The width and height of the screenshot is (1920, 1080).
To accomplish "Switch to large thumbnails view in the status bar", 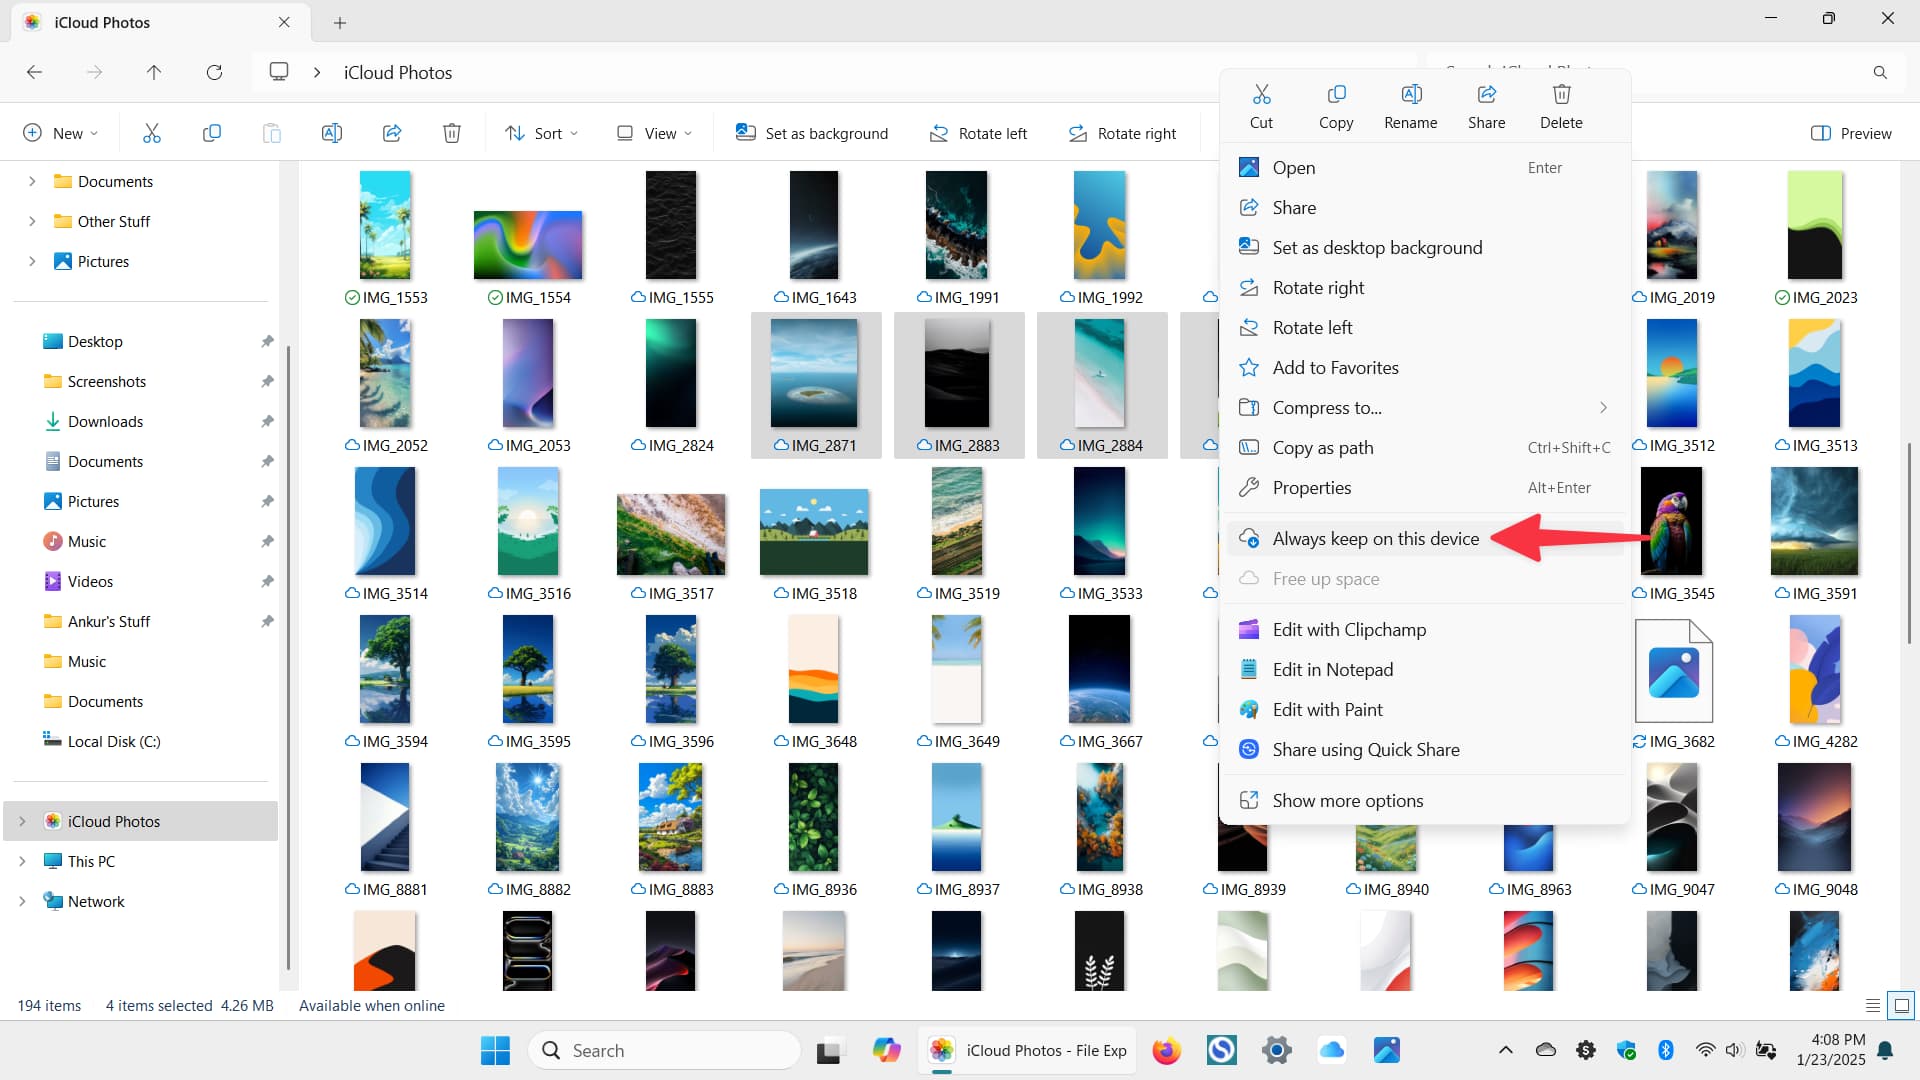I will click(x=1901, y=1006).
